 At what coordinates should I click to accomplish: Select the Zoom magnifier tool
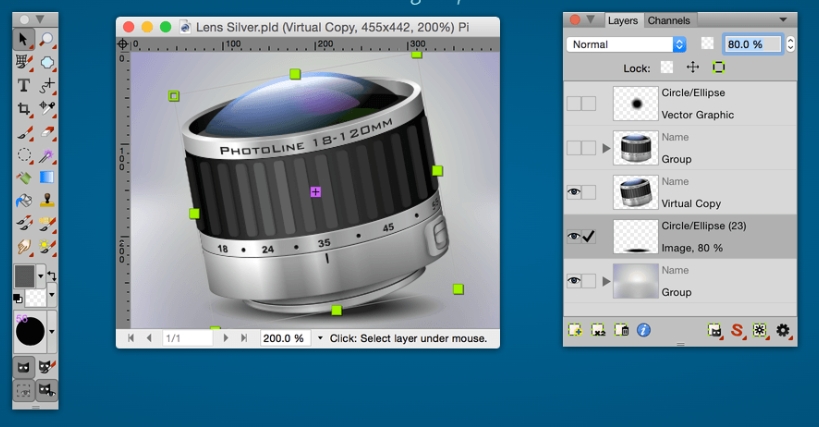[47, 39]
